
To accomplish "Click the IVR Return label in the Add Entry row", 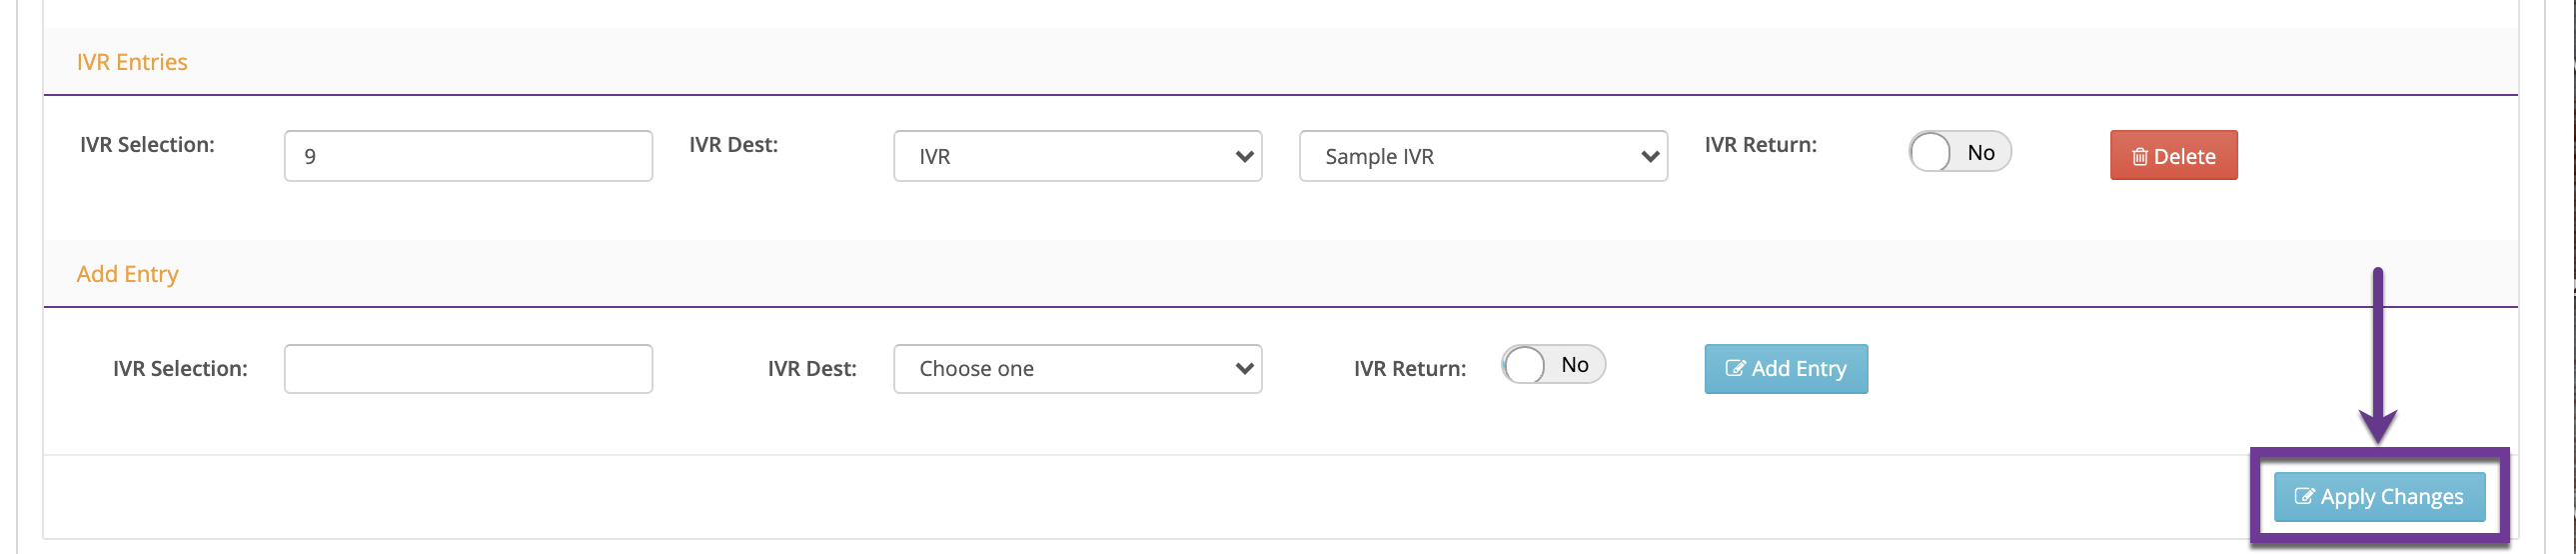I will (1409, 369).
